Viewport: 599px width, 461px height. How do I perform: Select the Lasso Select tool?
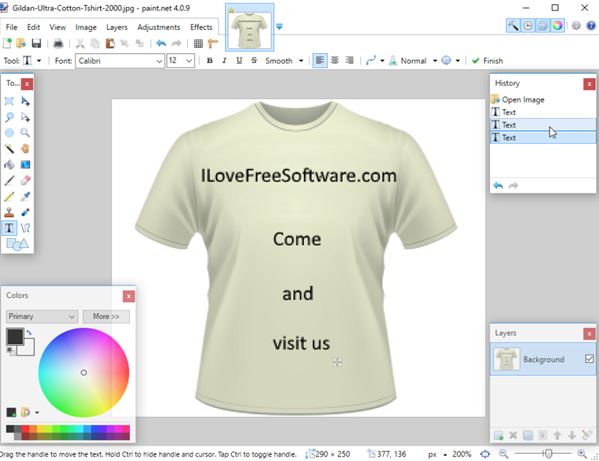coord(9,117)
